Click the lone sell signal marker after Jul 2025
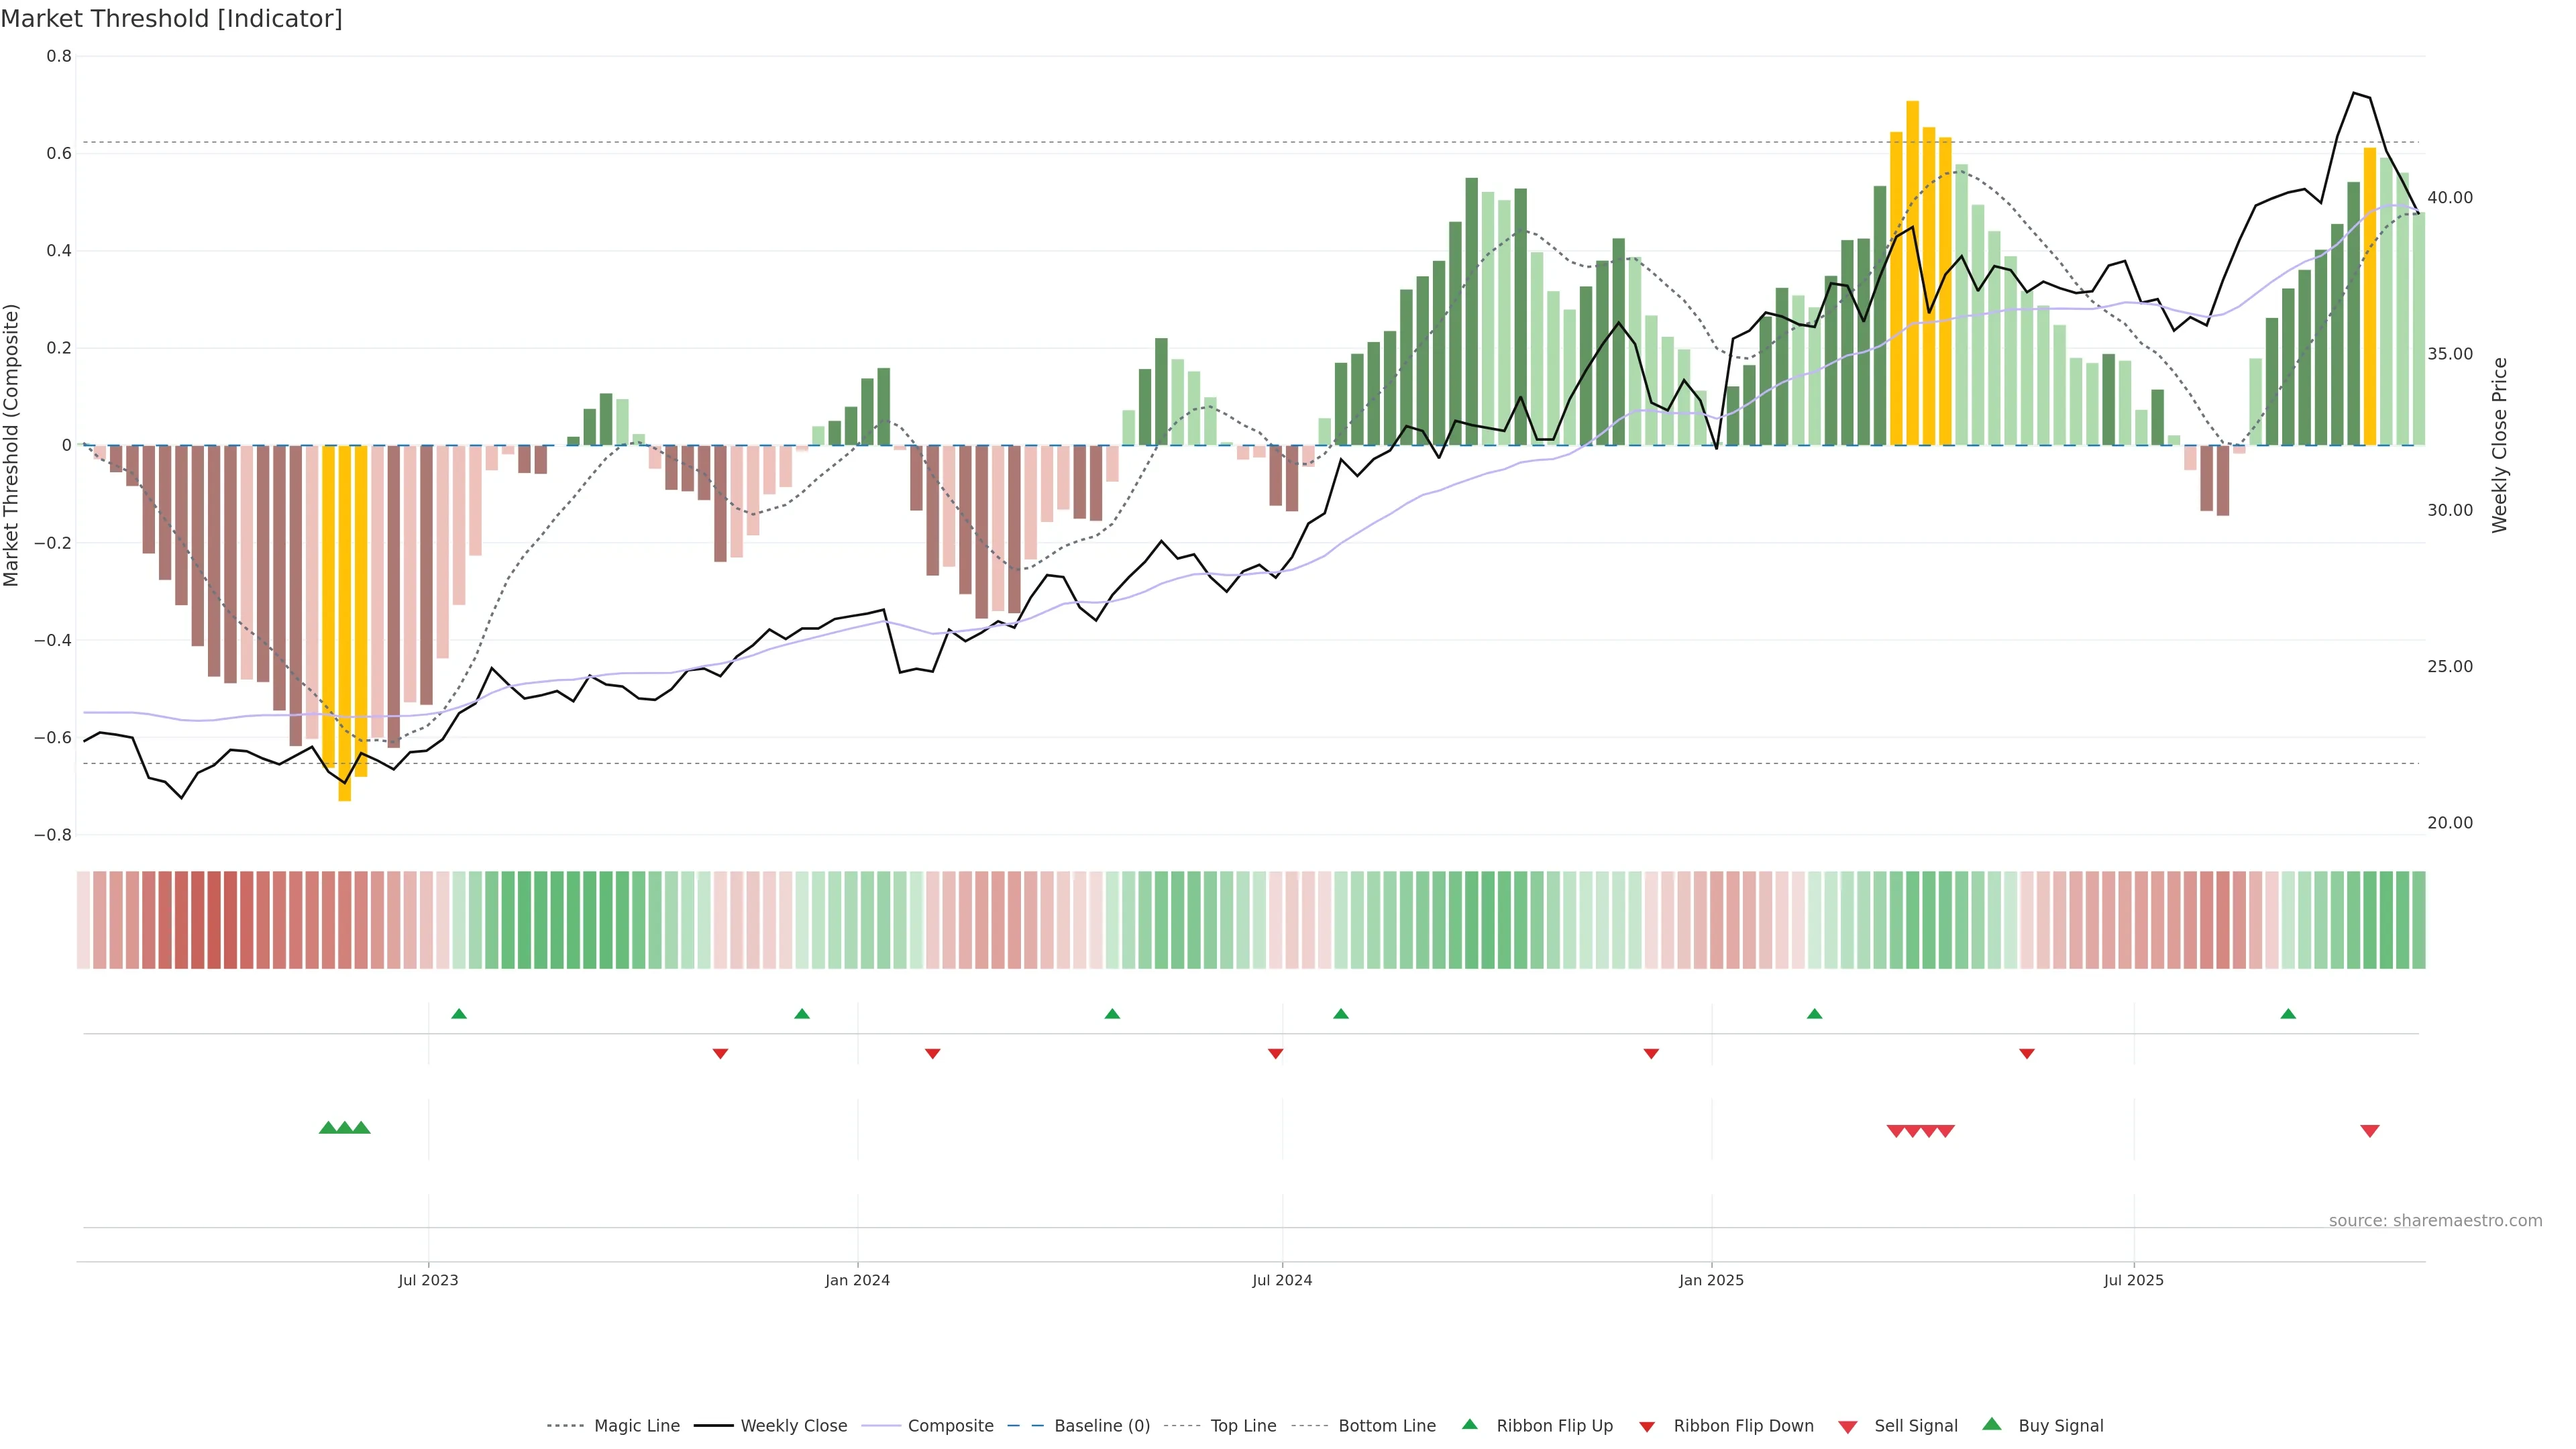Image resolution: width=2576 pixels, height=1449 pixels. coord(2369,1131)
